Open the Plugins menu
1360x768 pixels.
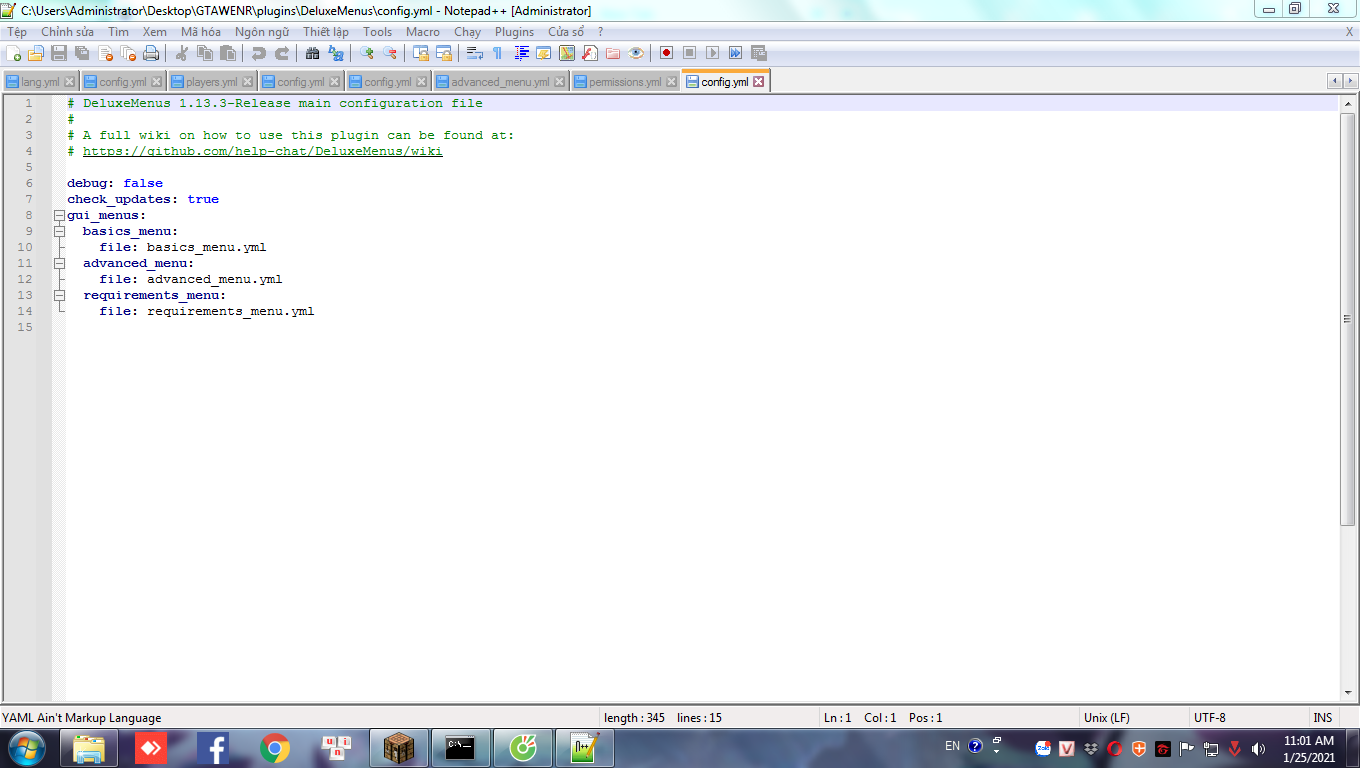(x=514, y=32)
